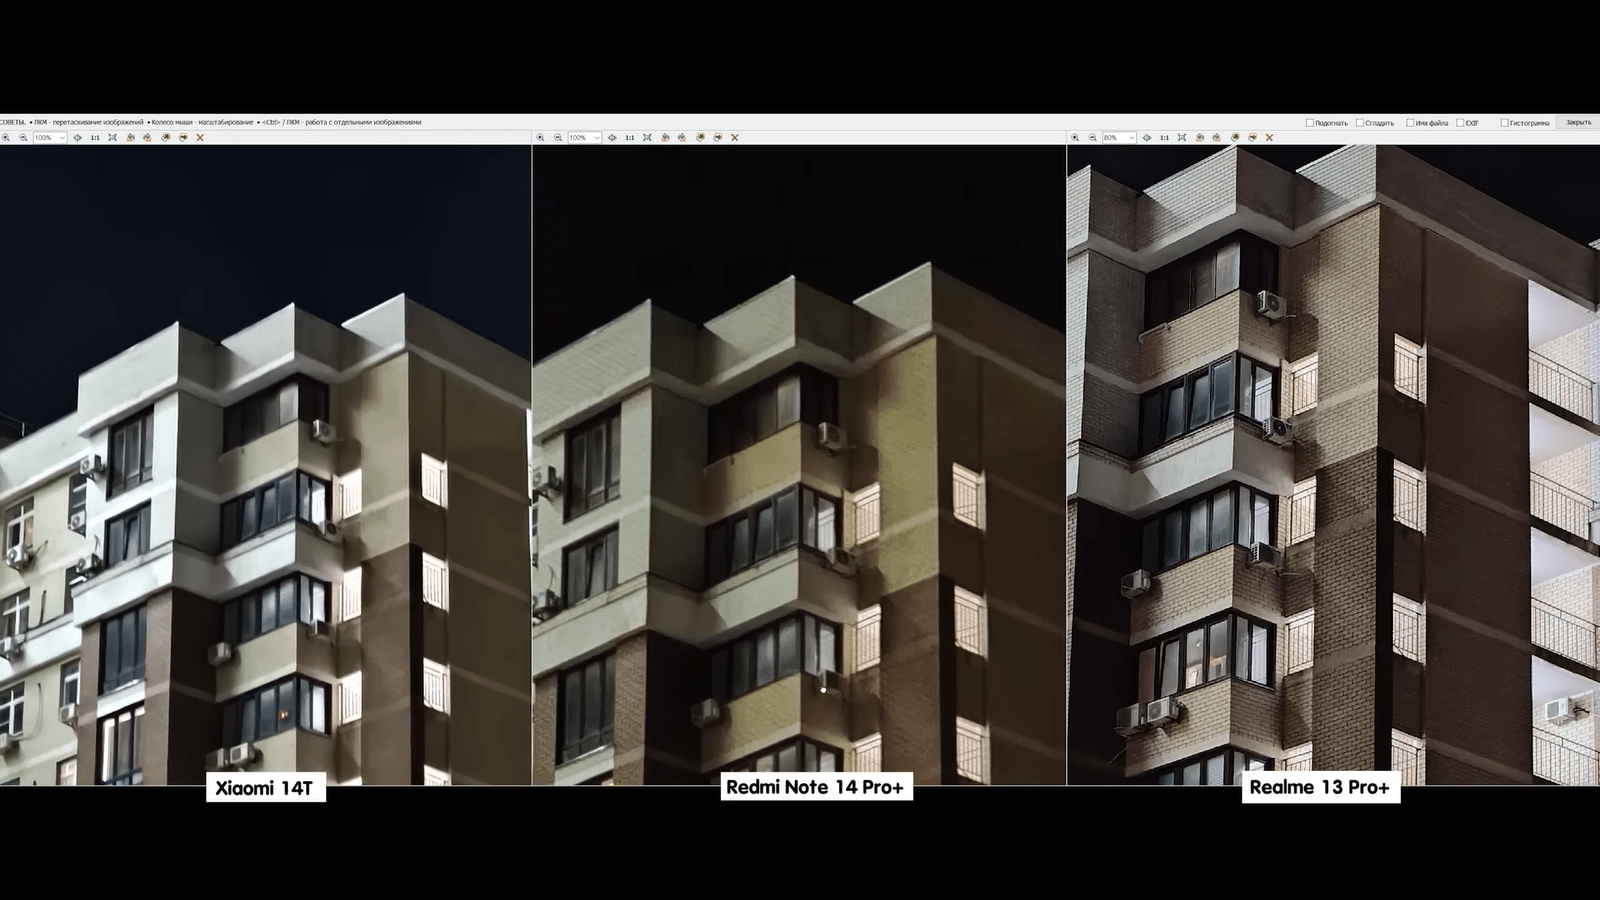
Task: Click the Realme 13 Pro+ caption label
Action: pyautogui.click(x=1320, y=787)
